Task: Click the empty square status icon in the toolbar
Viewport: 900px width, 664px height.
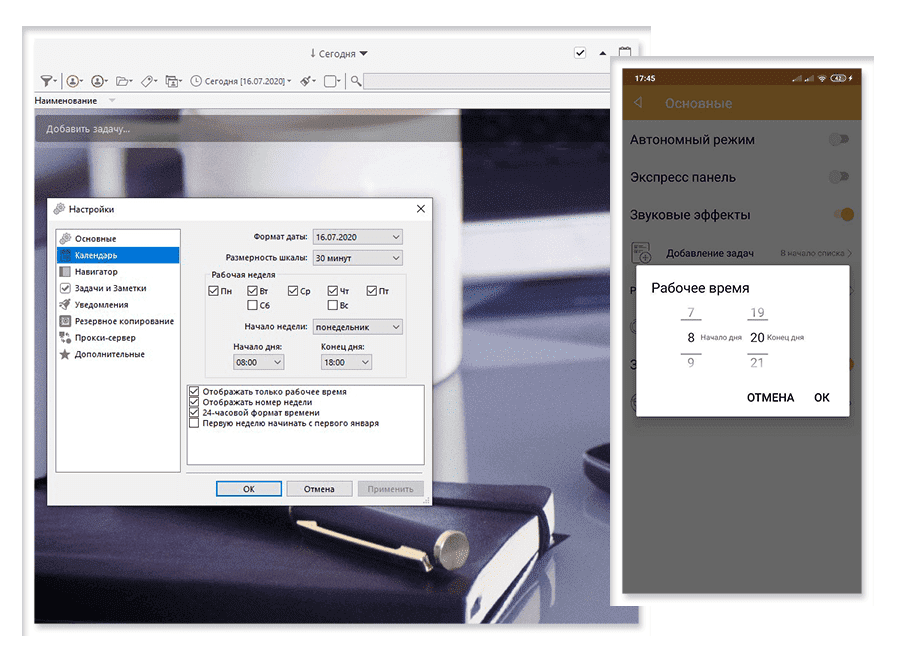Action: [332, 81]
